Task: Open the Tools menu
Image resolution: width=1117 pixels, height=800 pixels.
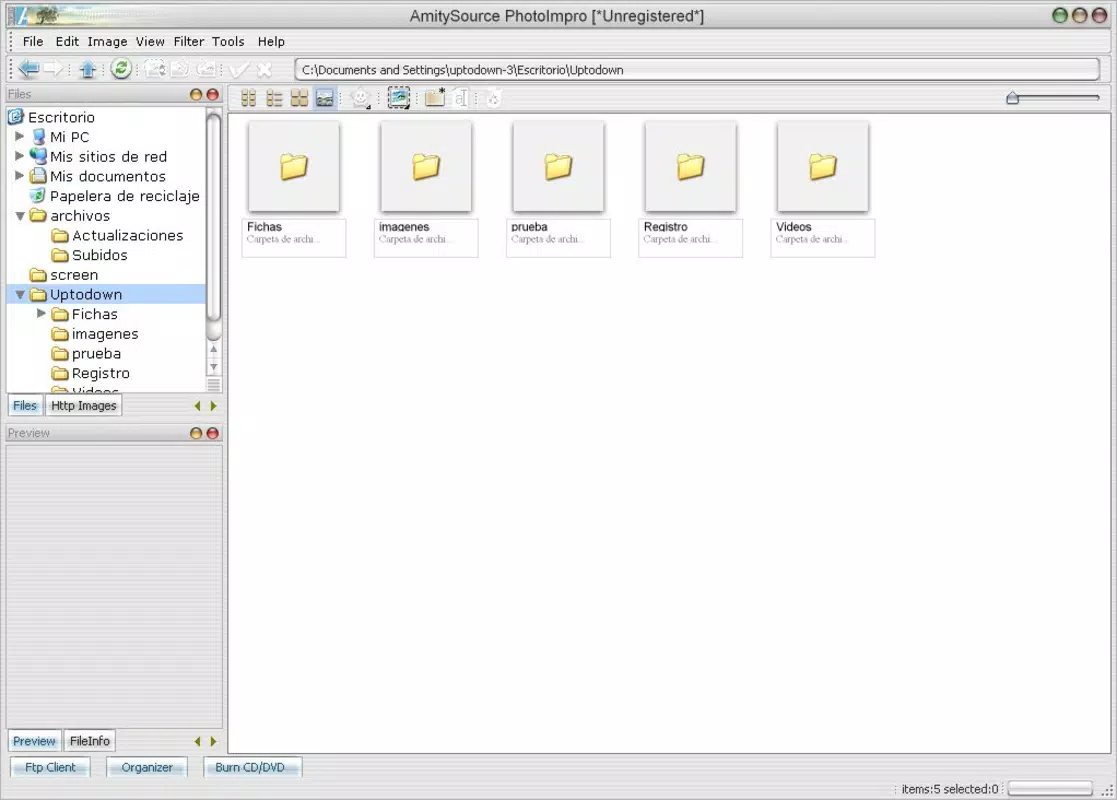Action: pos(228,41)
